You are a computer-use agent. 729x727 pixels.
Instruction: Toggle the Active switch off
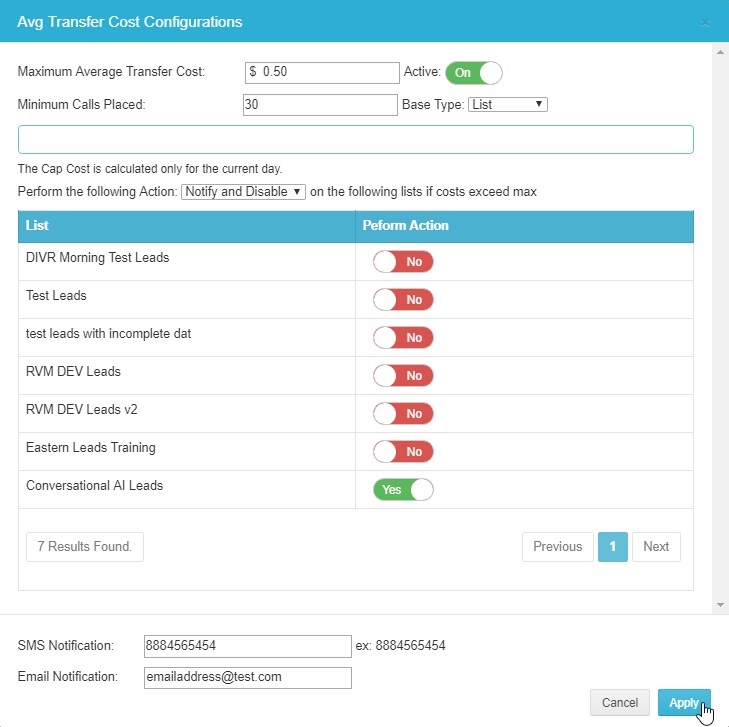[x=474, y=73]
